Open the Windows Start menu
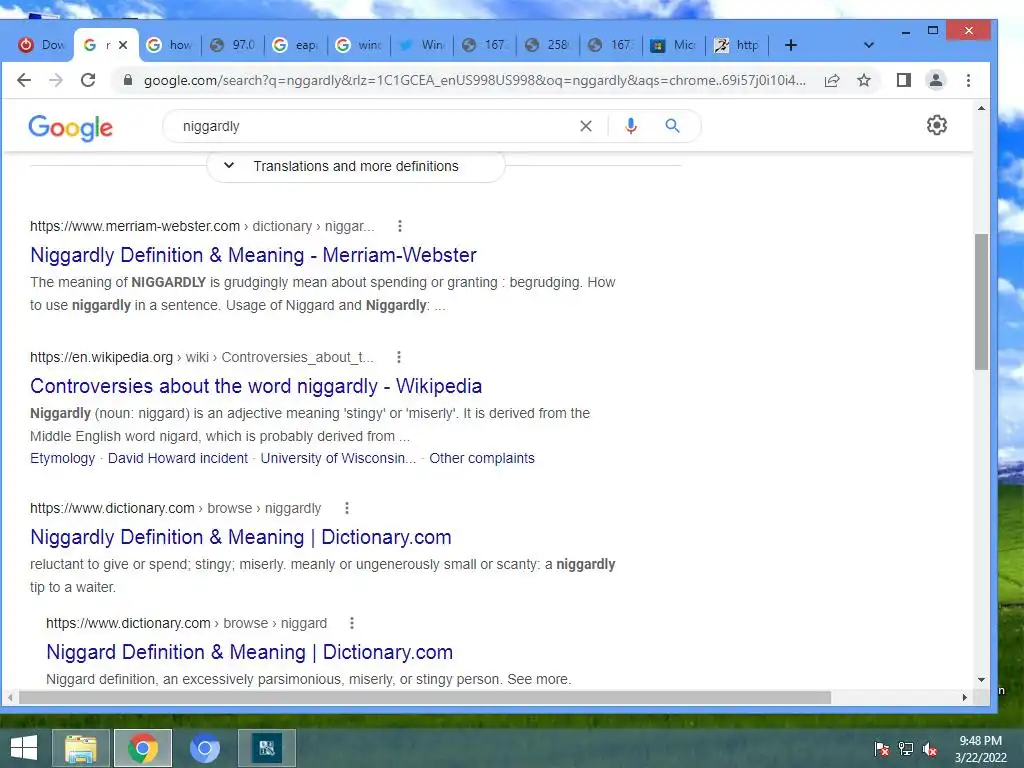The width and height of the screenshot is (1024, 768). click(x=24, y=748)
